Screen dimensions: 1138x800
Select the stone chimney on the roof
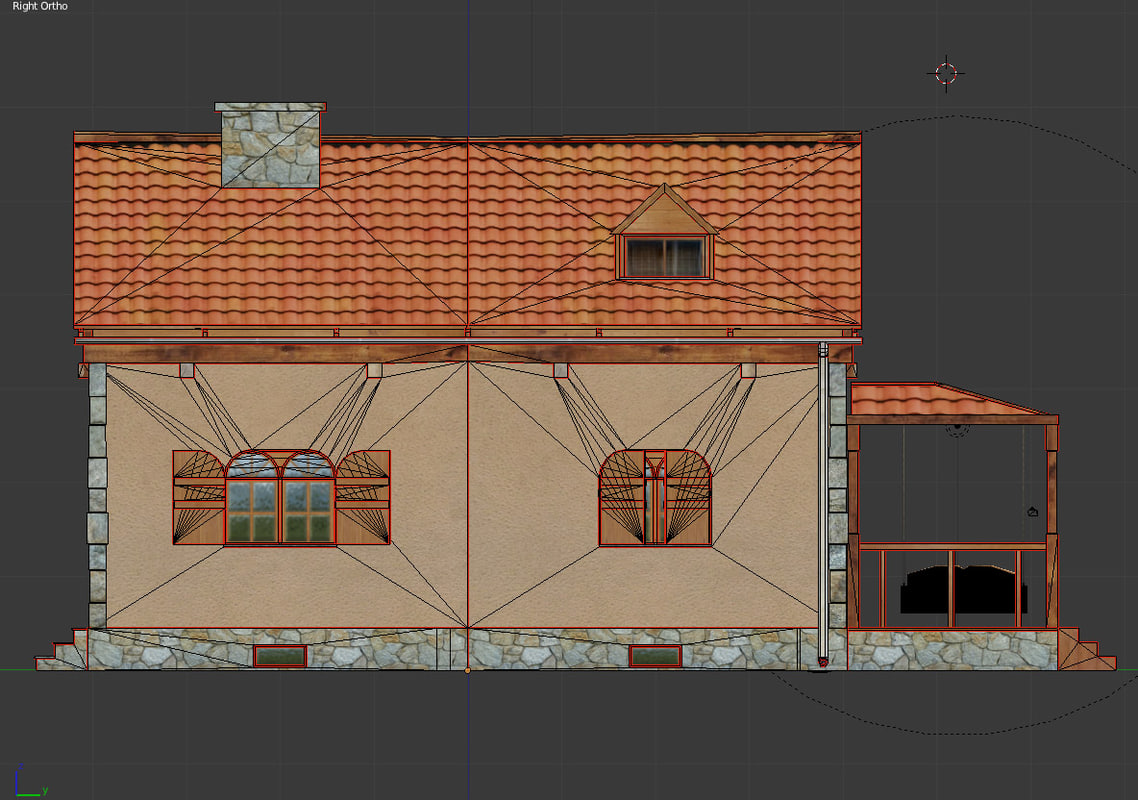[270, 146]
